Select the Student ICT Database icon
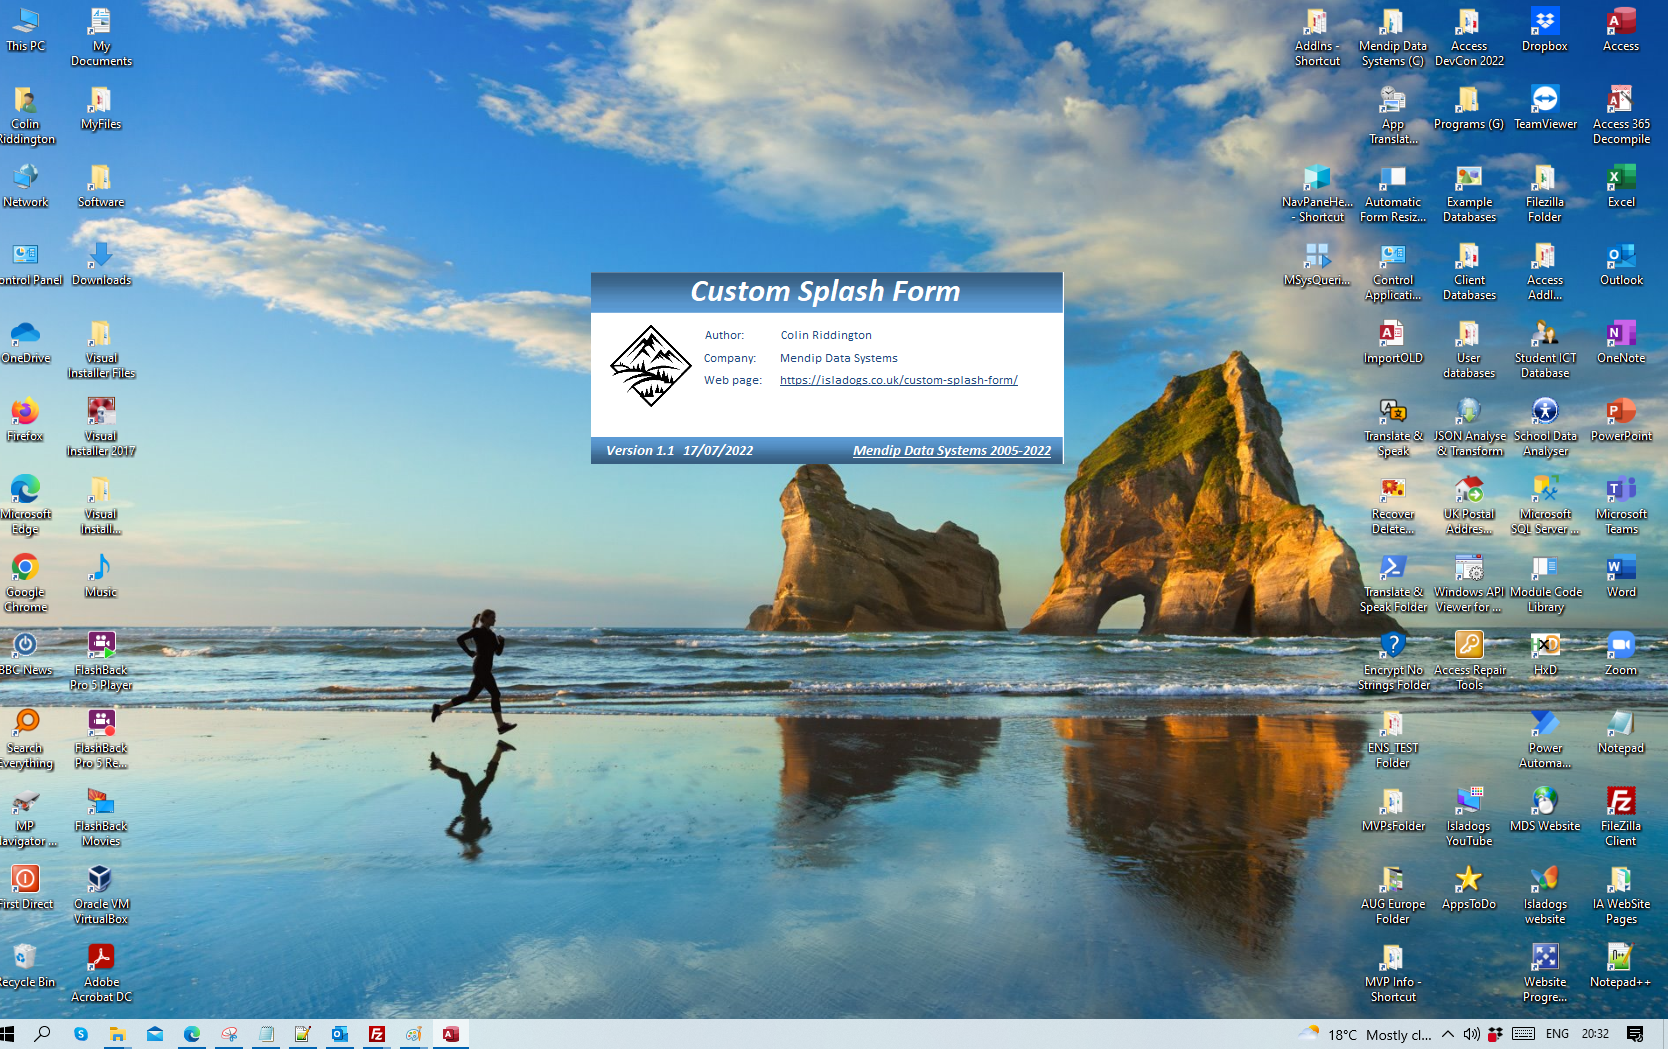Image resolution: width=1668 pixels, height=1049 pixels. coord(1545,349)
